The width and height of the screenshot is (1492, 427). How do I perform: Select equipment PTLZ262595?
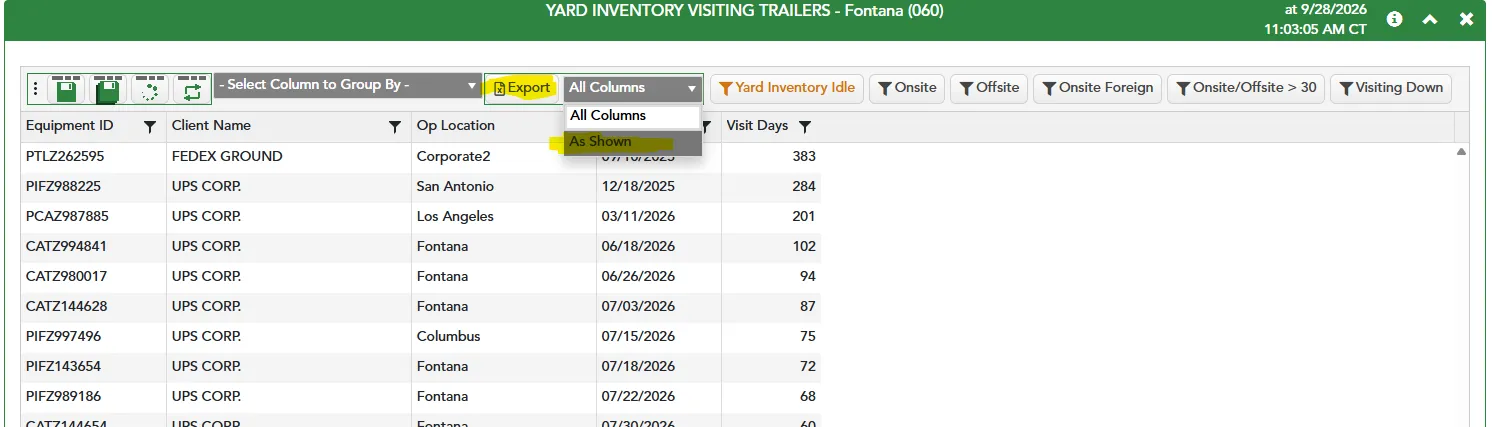point(65,157)
